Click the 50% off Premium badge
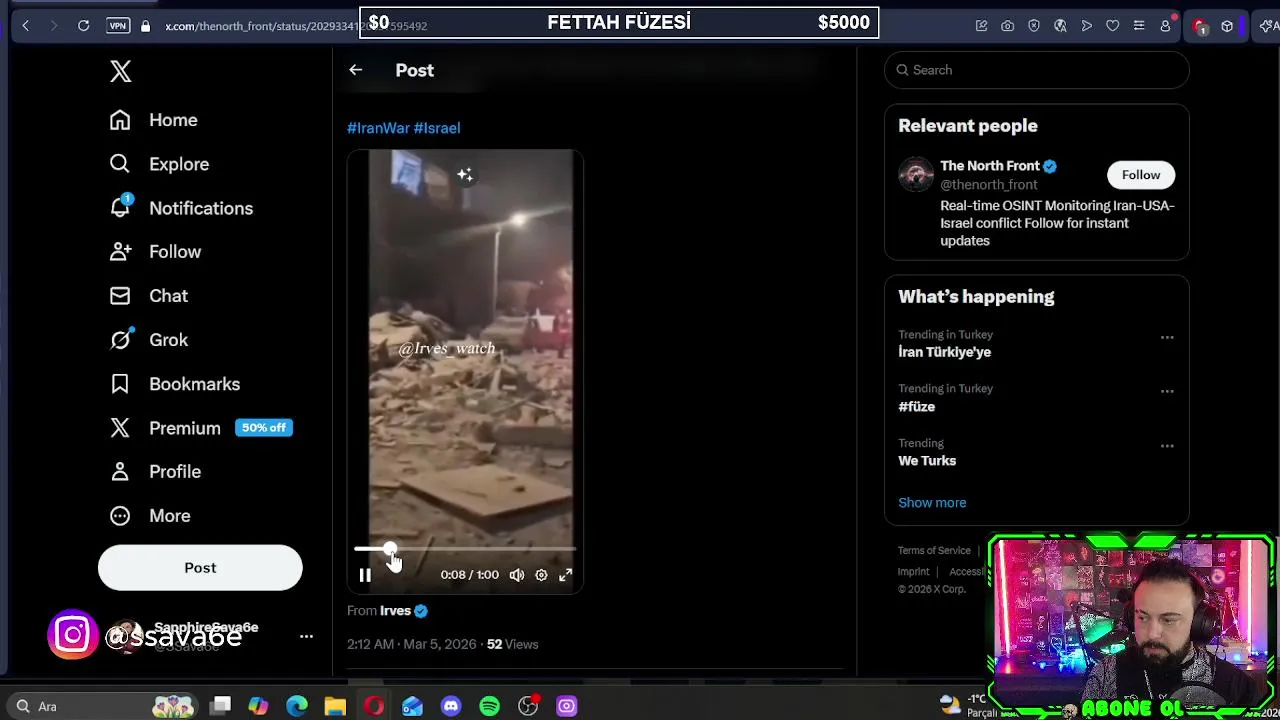1280x720 pixels. 264,428
